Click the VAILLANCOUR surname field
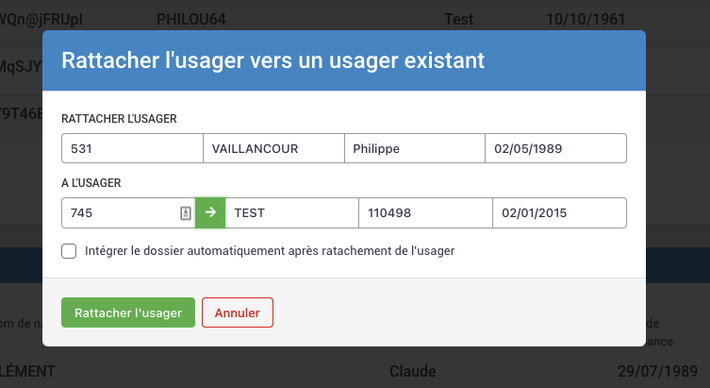The width and height of the screenshot is (710, 388). (x=273, y=148)
